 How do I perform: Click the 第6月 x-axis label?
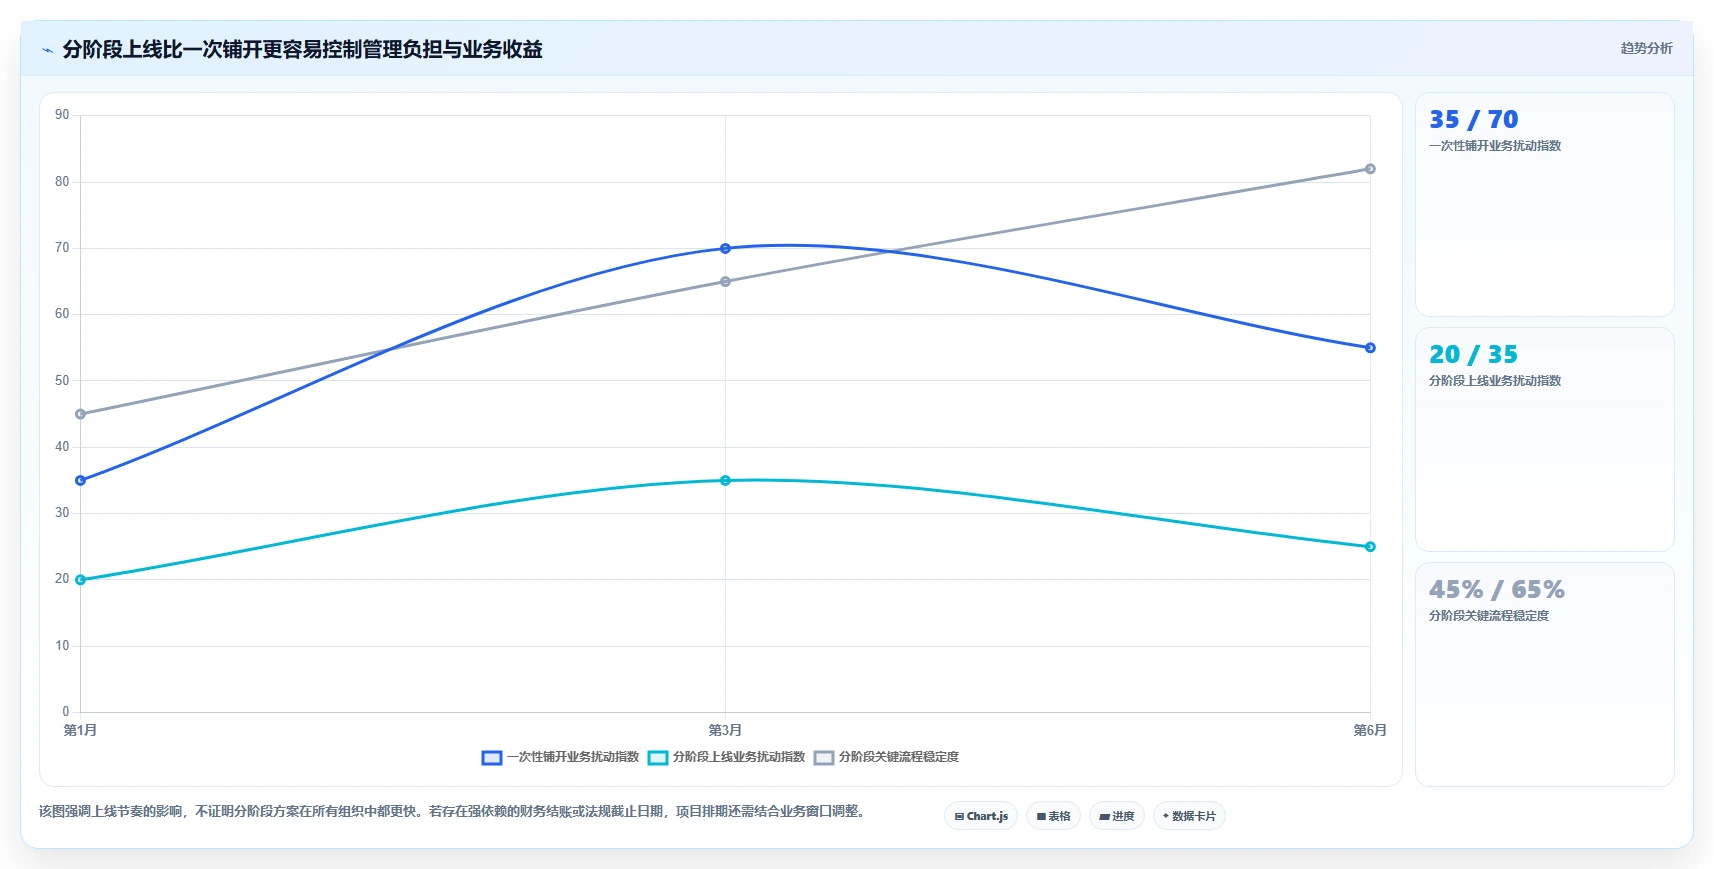(x=1370, y=730)
